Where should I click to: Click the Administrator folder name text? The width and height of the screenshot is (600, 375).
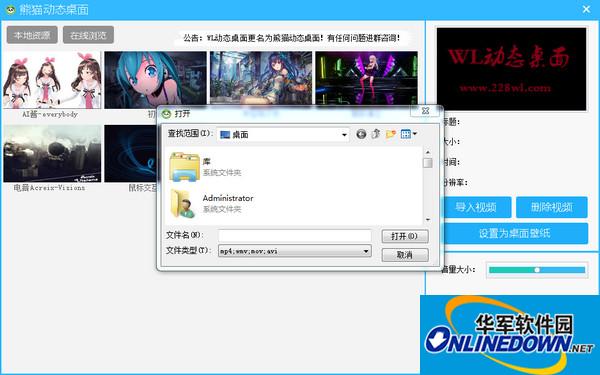(x=228, y=198)
